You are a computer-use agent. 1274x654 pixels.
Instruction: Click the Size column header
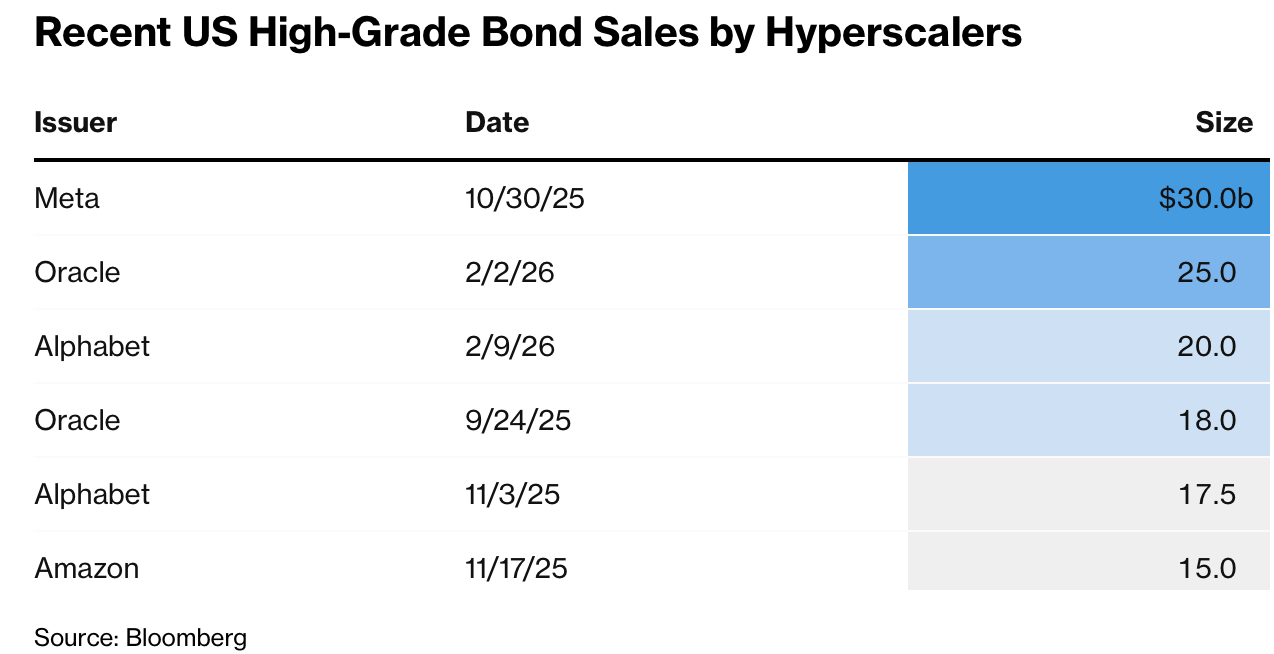pyautogui.click(x=1223, y=123)
